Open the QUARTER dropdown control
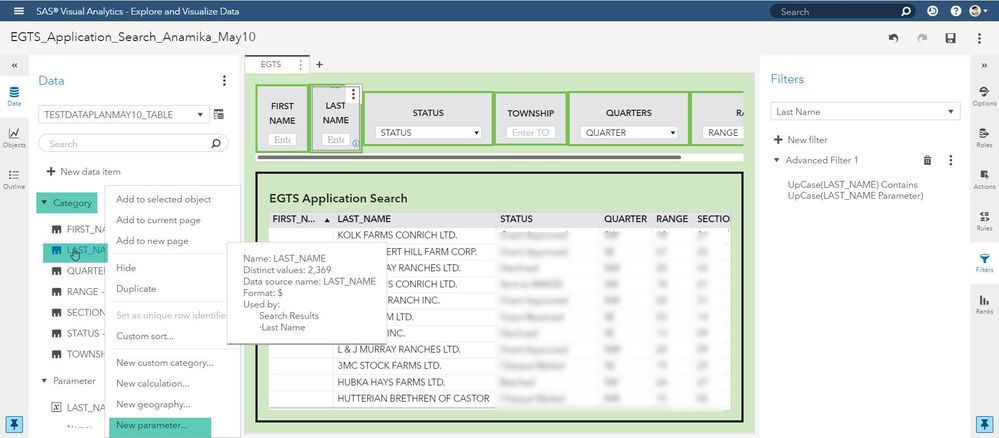Screen dimensions: 999x438 pyautogui.click(x=627, y=132)
